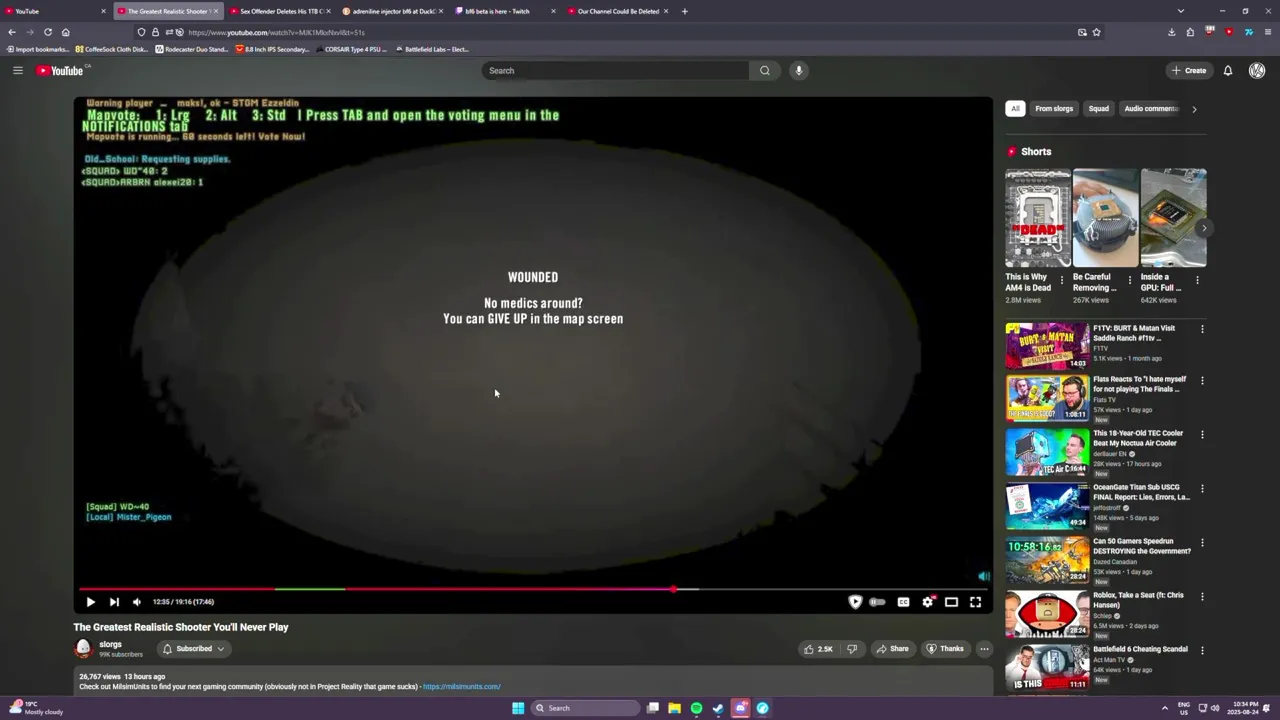Open File Explorer from the taskbar
The image size is (1280, 720).
(x=675, y=708)
